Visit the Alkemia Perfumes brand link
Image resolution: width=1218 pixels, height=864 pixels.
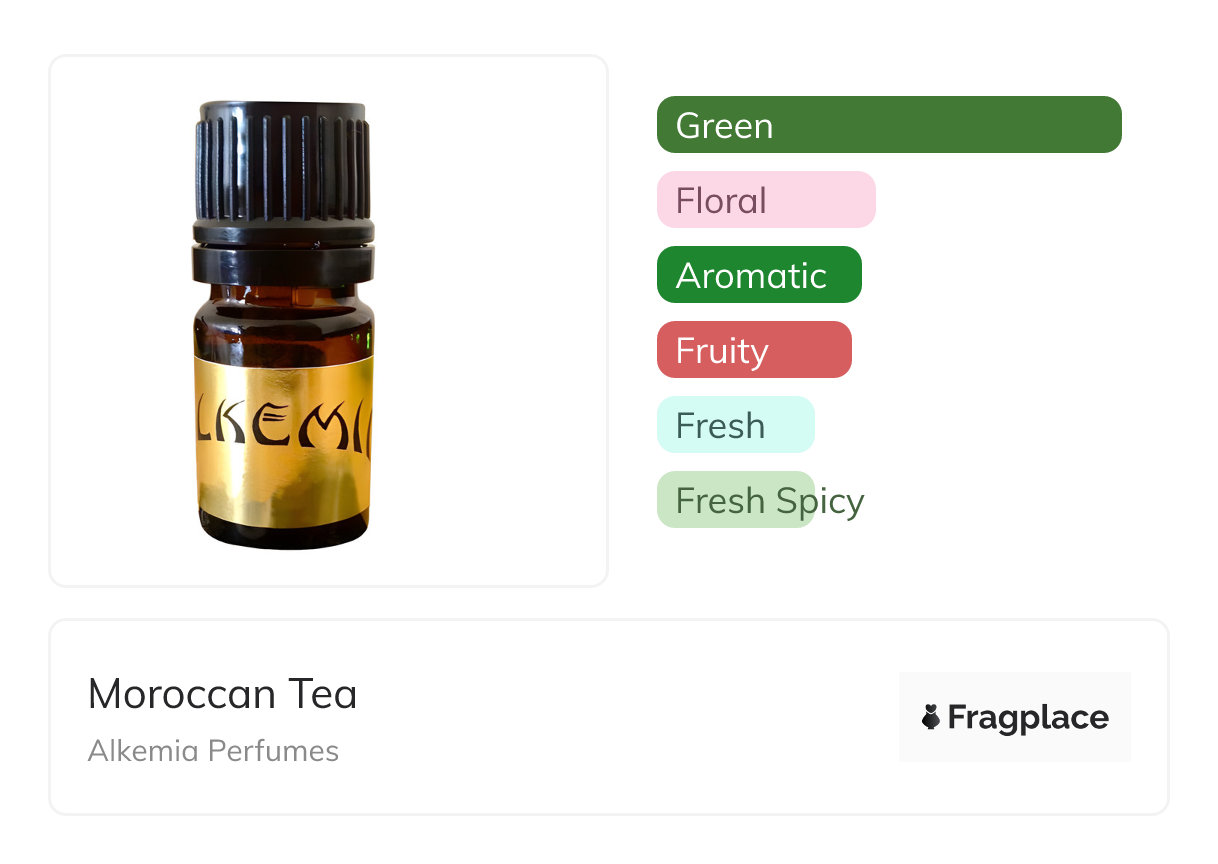(213, 751)
